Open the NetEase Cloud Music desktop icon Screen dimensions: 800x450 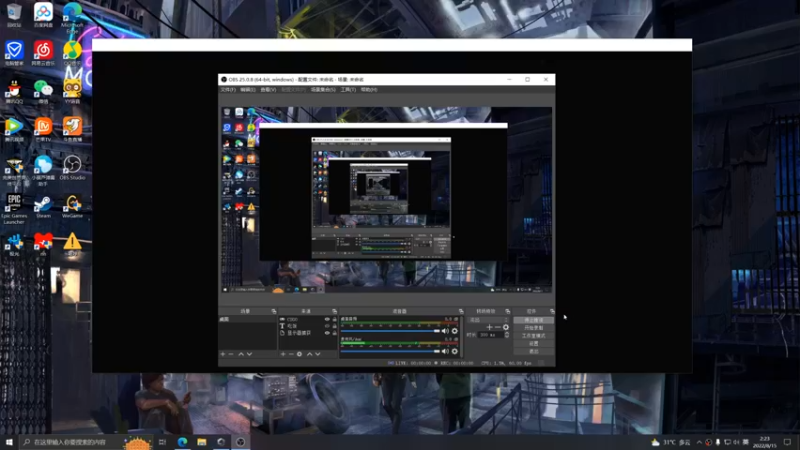[x=43, y=53]
